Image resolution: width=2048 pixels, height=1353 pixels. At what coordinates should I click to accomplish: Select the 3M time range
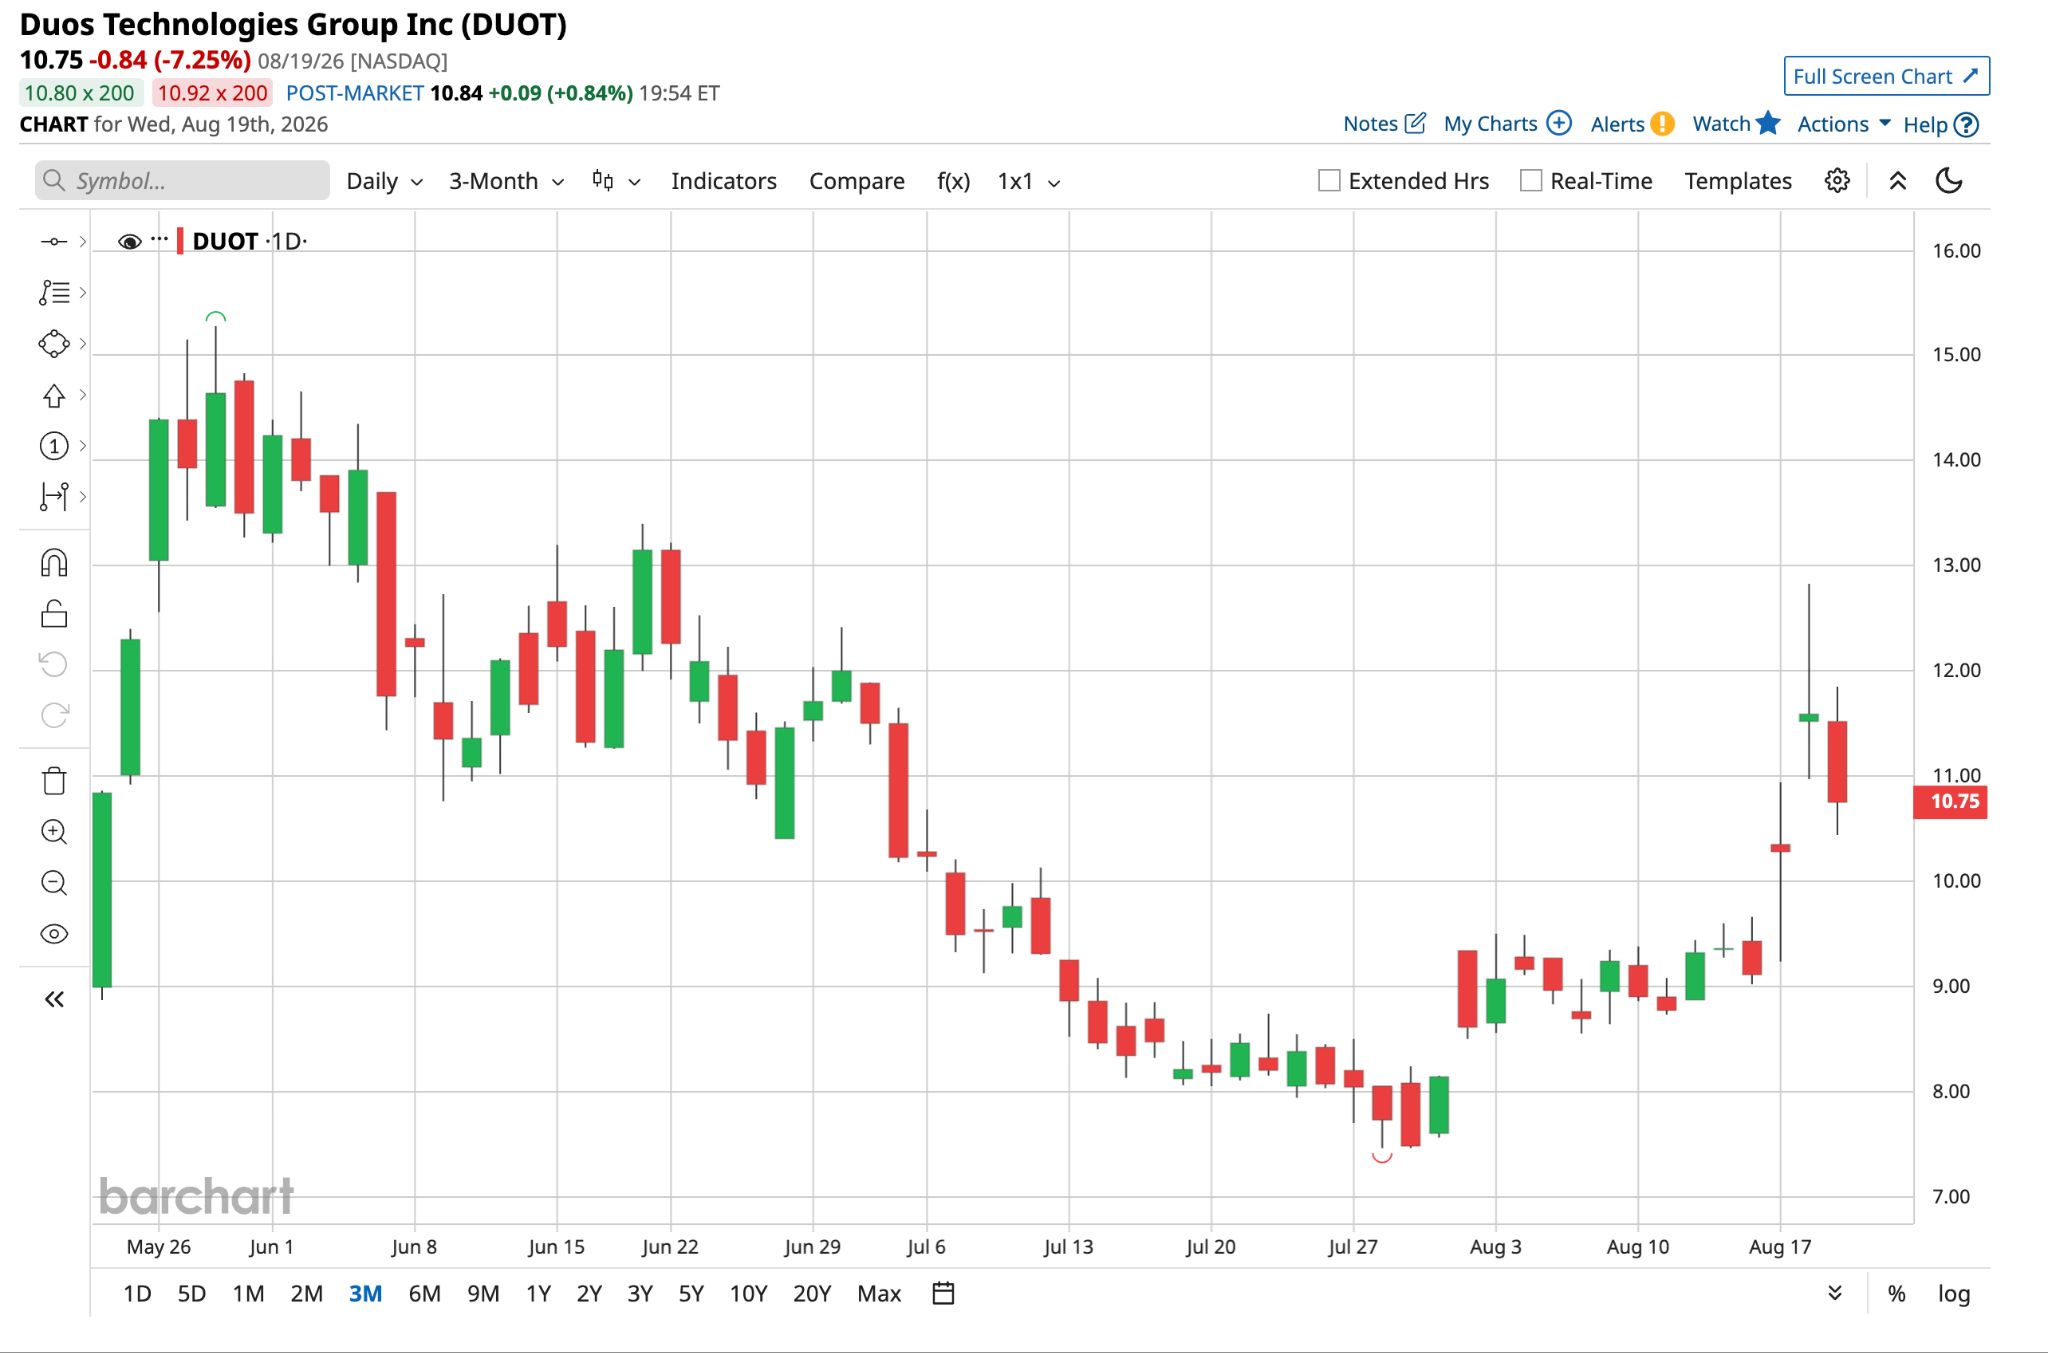[365, 1294]
